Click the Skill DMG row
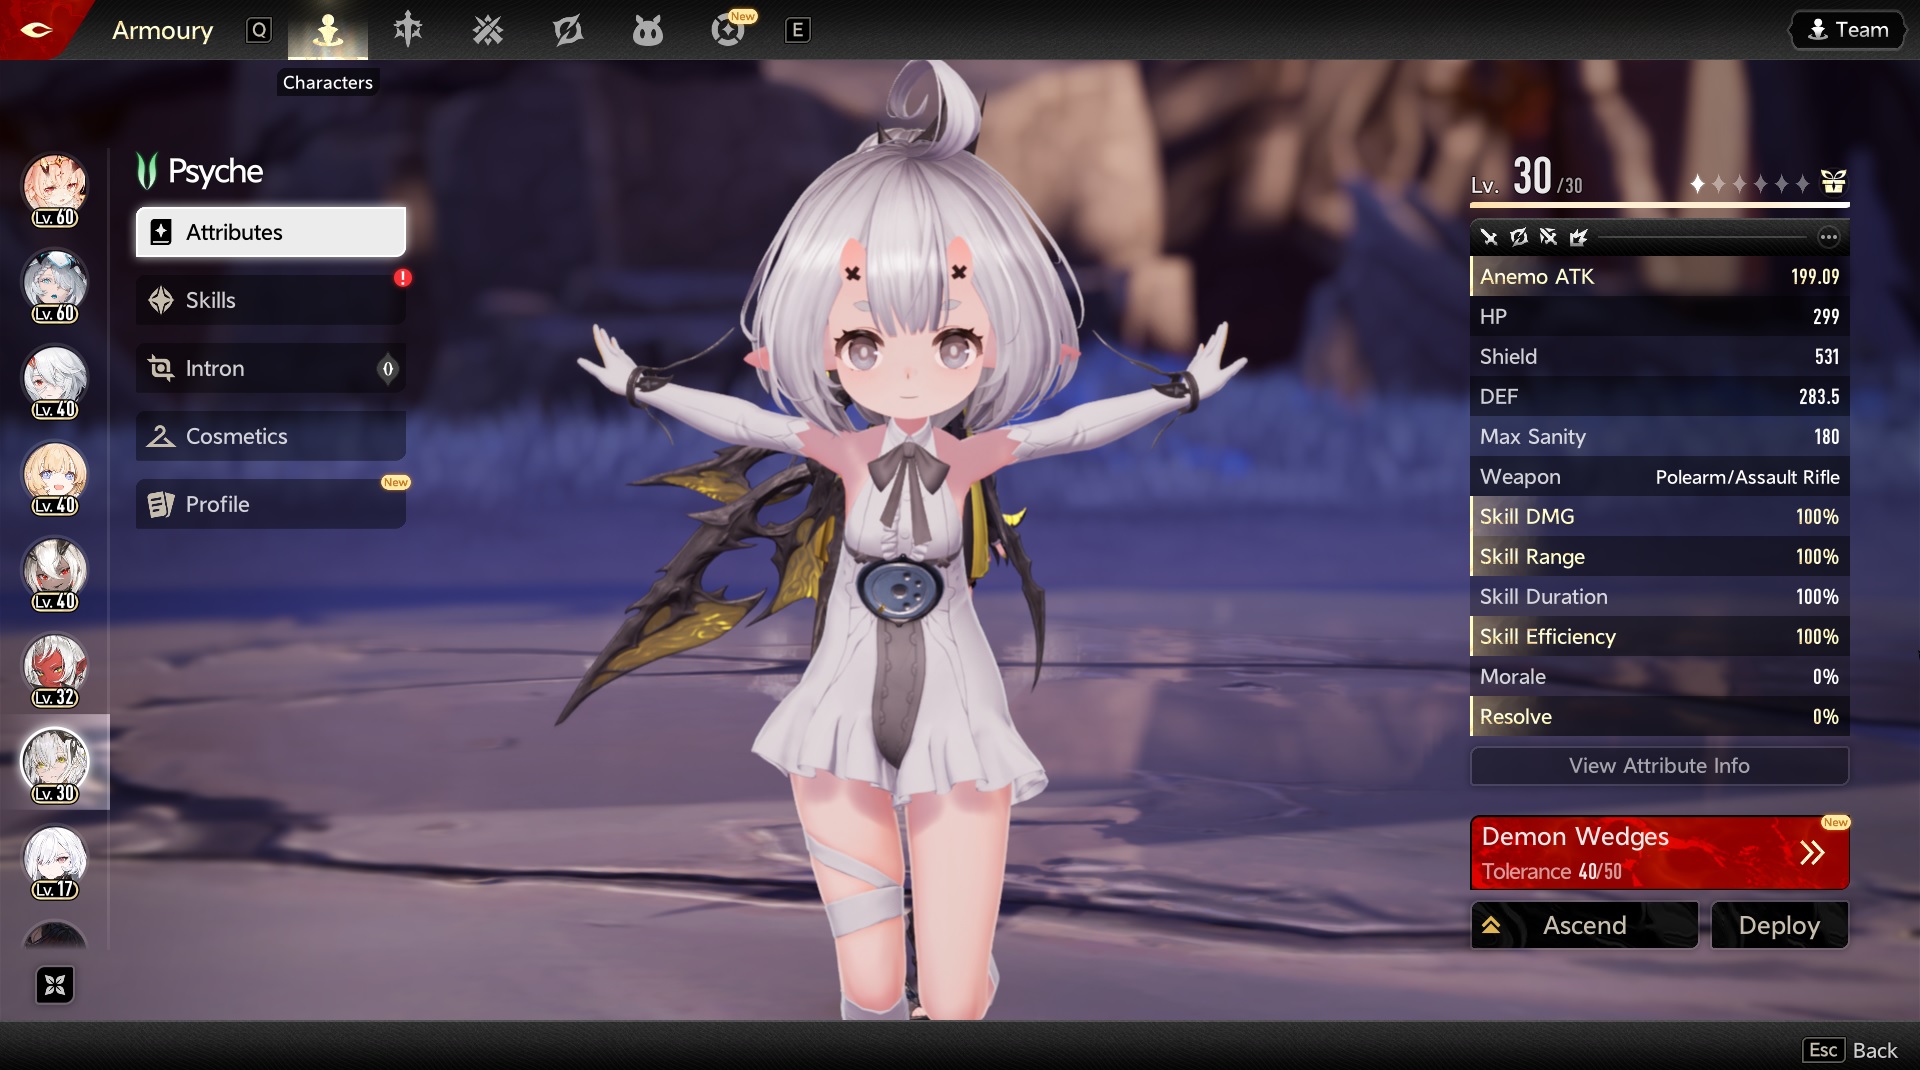 1660,516
